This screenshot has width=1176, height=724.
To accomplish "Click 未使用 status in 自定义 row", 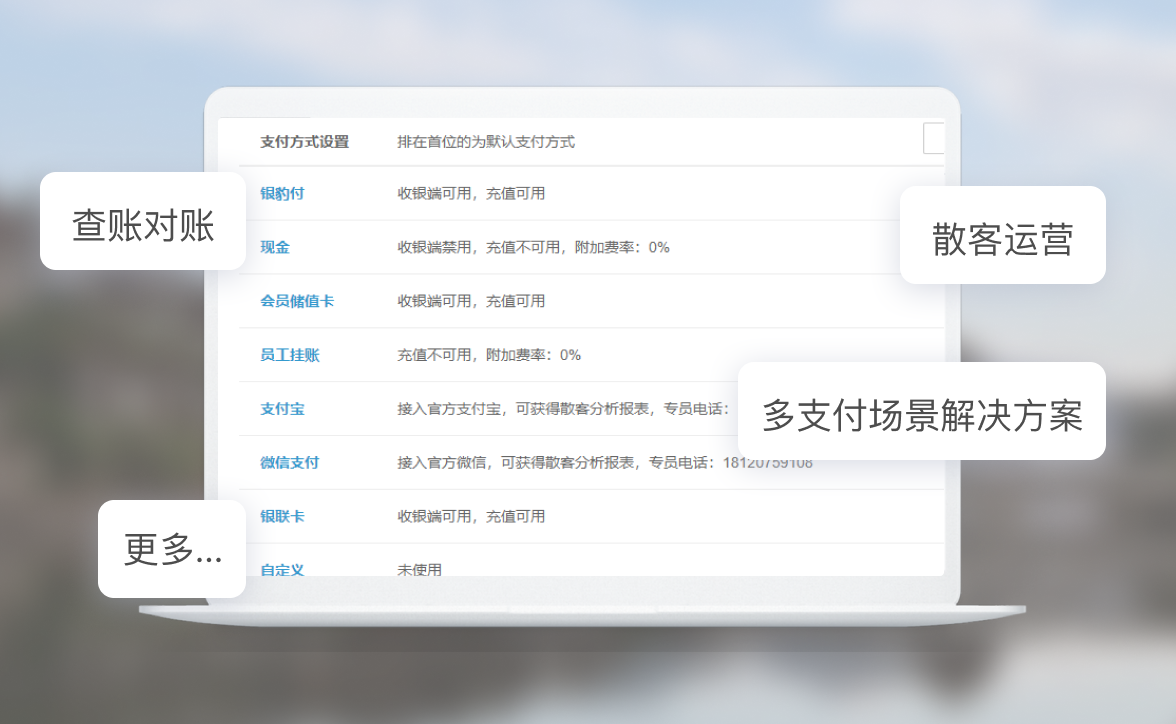I will click(x=419, y=569).
